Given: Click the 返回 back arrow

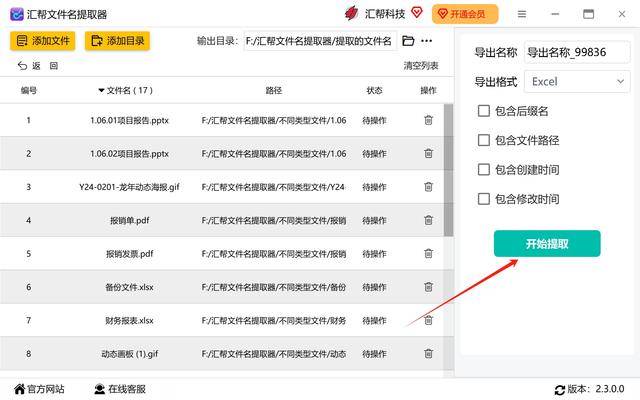Looking at the screenshot, I should (22, 66).
